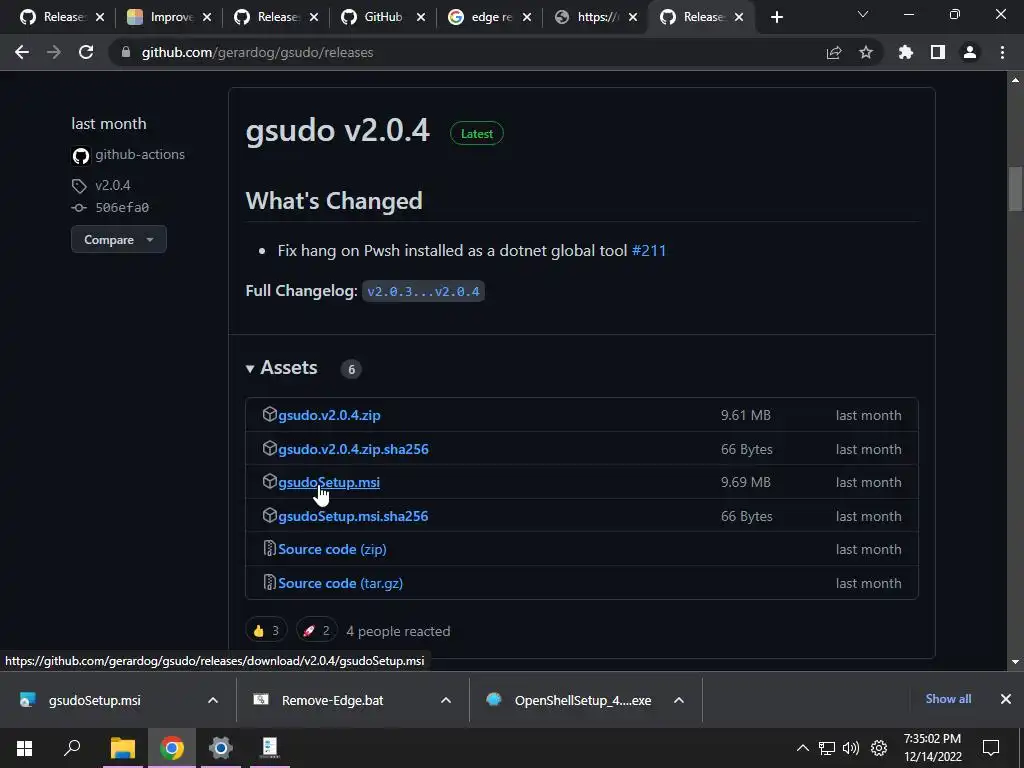Switch to the 'https://' tab
The width and height of the screenshot is (1024, 768).
point(588,17)
